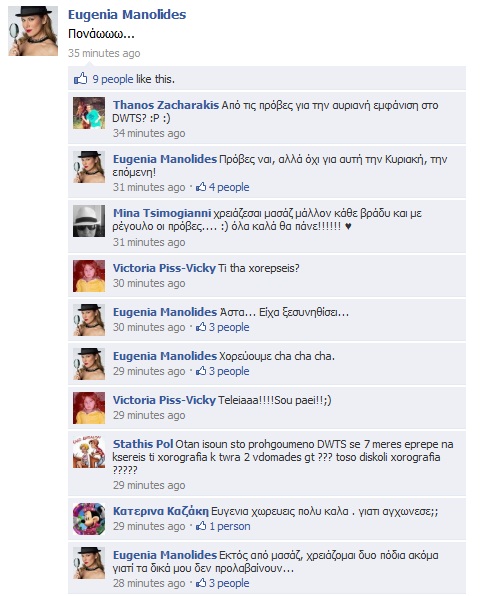Open Stathis Pol's cartoon avatar

click(89, 452)
